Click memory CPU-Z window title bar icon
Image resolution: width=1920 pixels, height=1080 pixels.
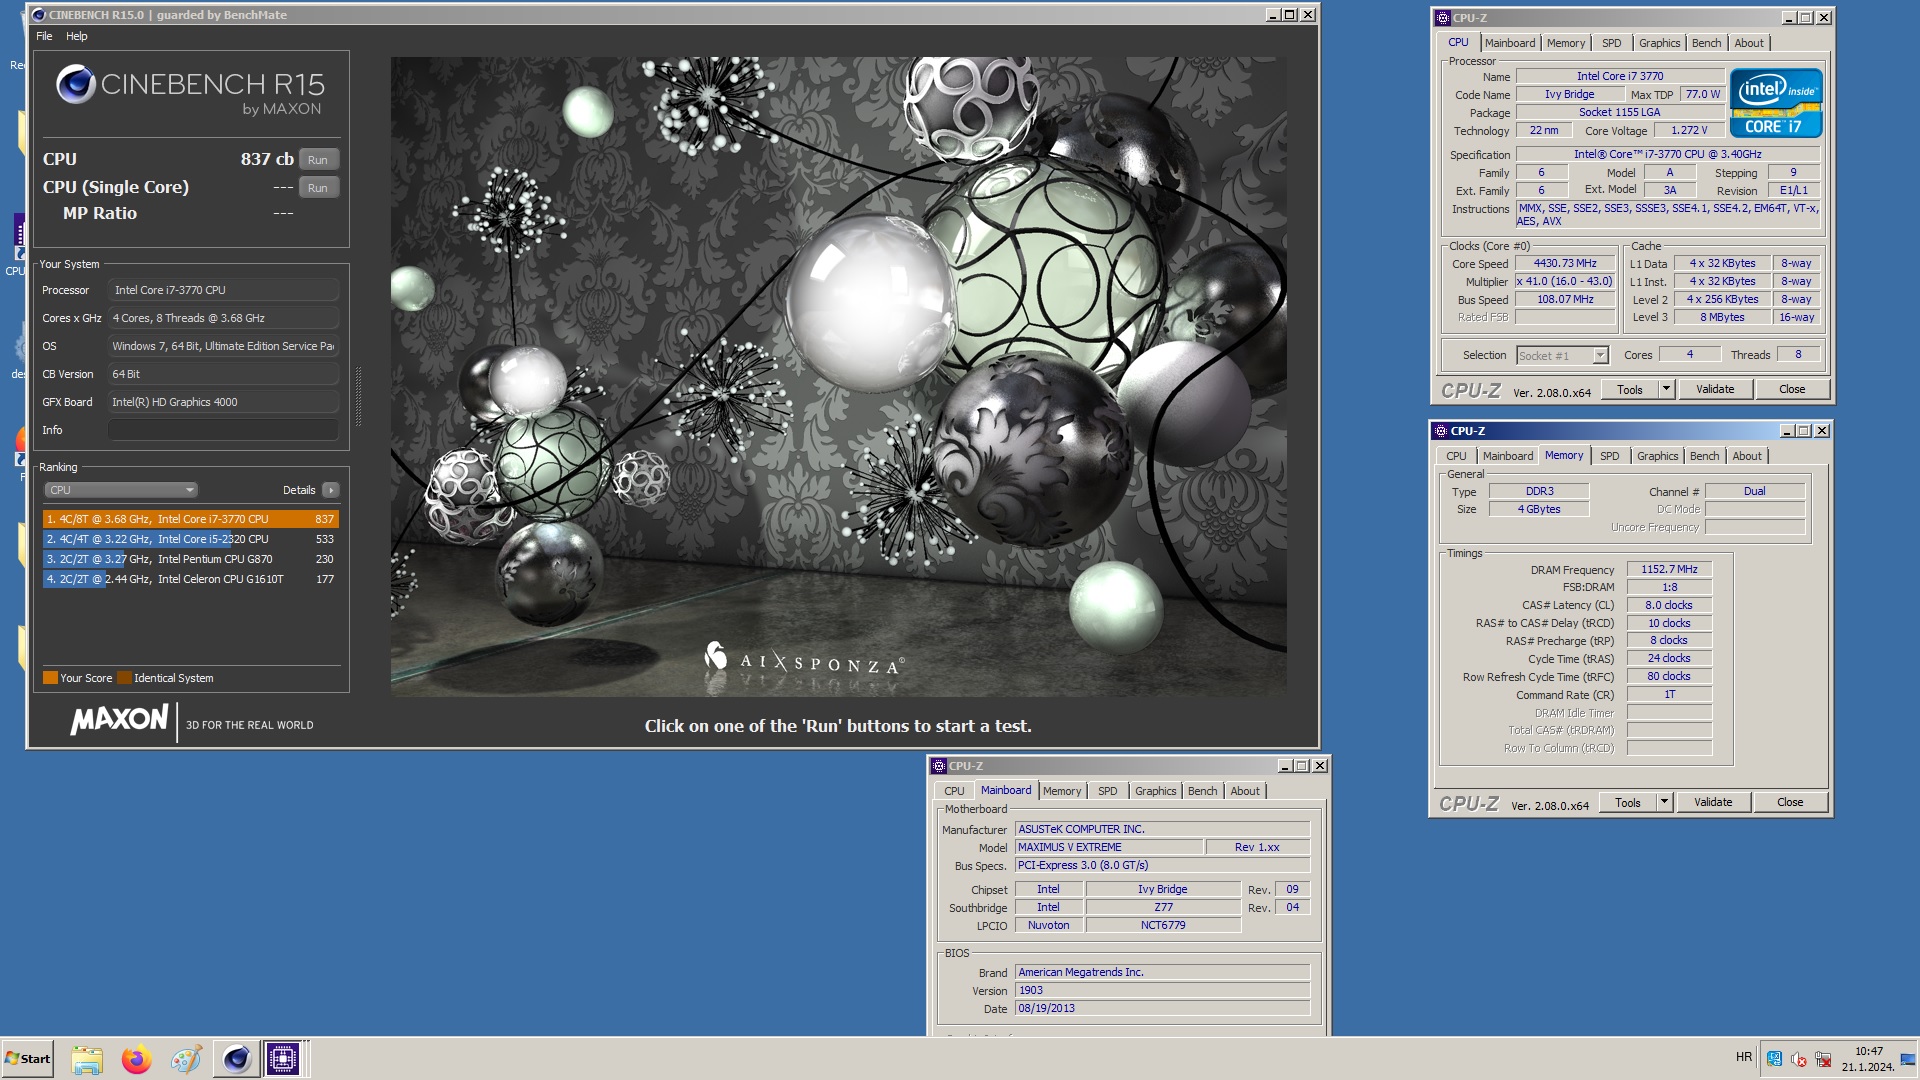pyautogui.click(x=1440, y=431)
